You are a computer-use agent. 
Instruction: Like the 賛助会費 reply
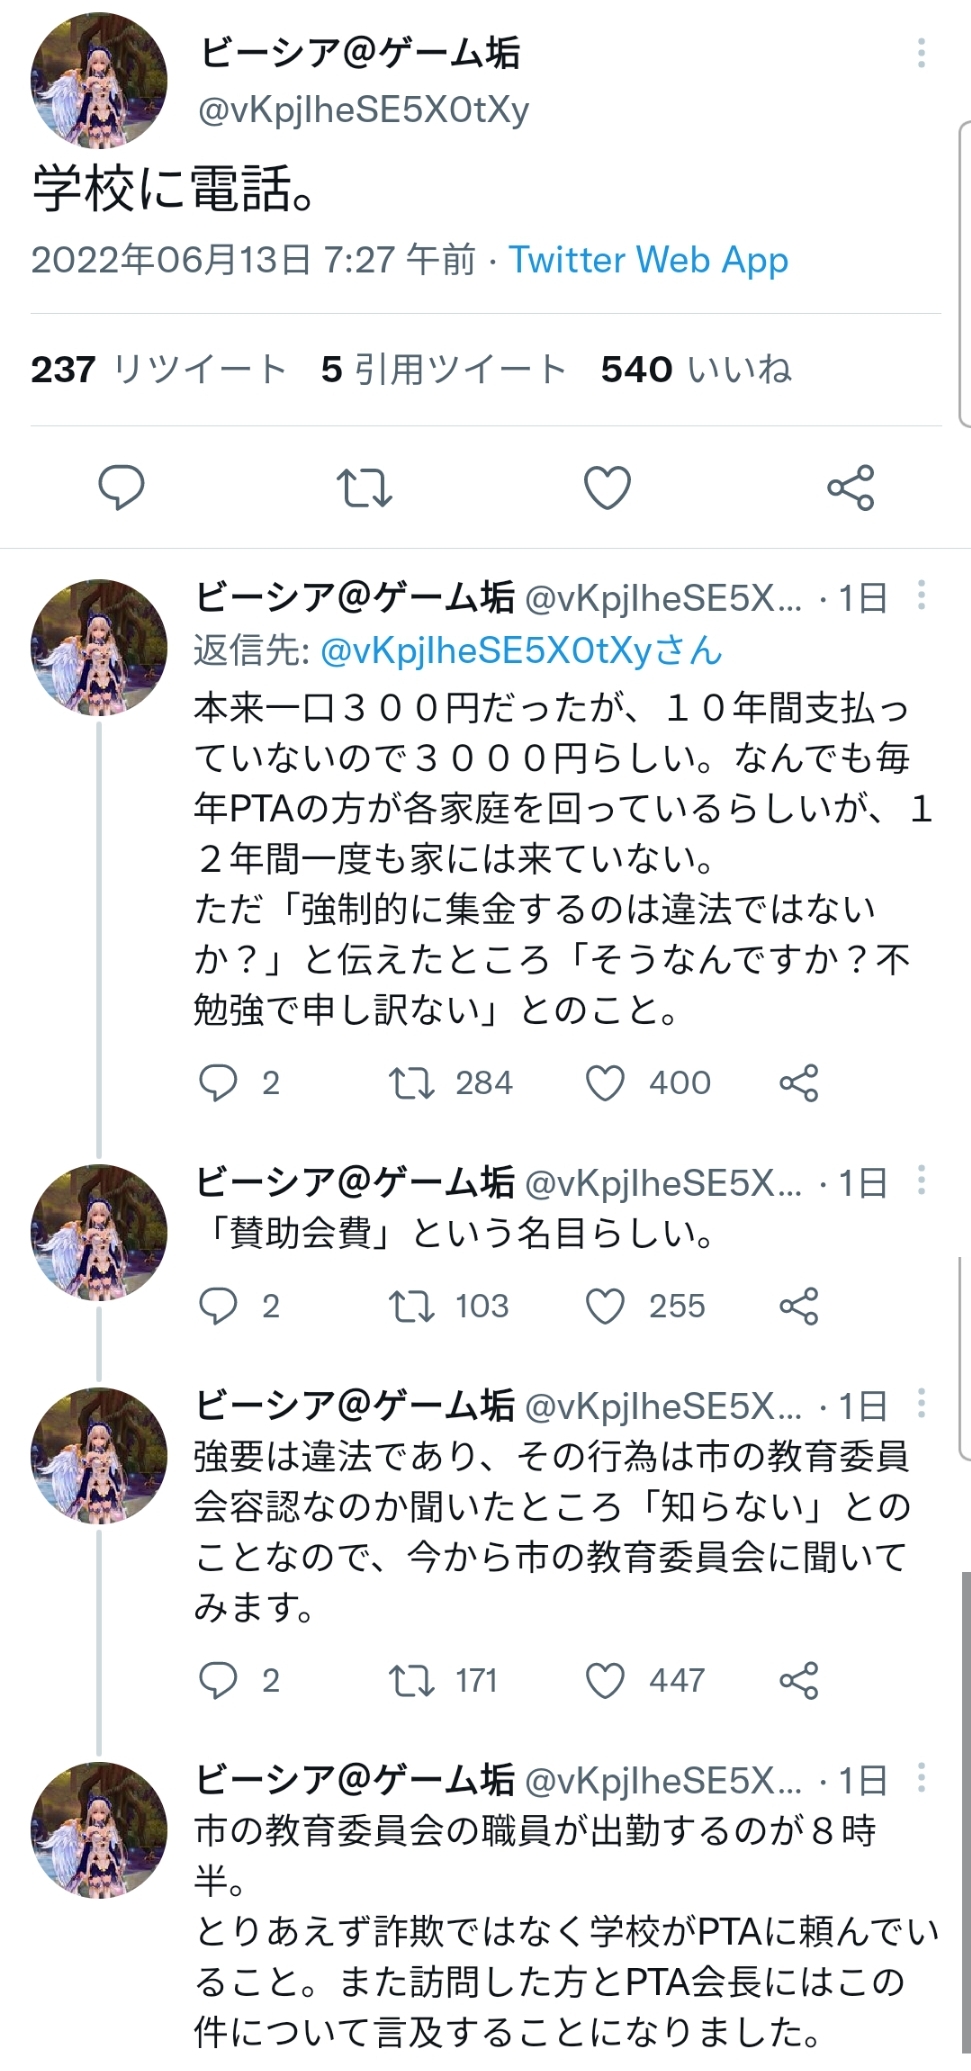pyautogui.click(x=605, y=1306)
